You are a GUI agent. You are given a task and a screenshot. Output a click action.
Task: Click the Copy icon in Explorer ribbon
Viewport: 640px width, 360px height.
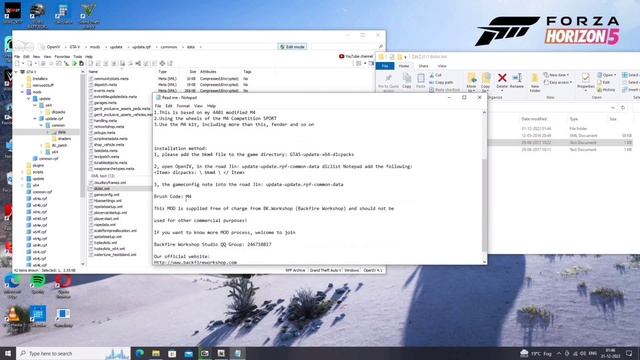pyautogui.click(x=407, y=80)
